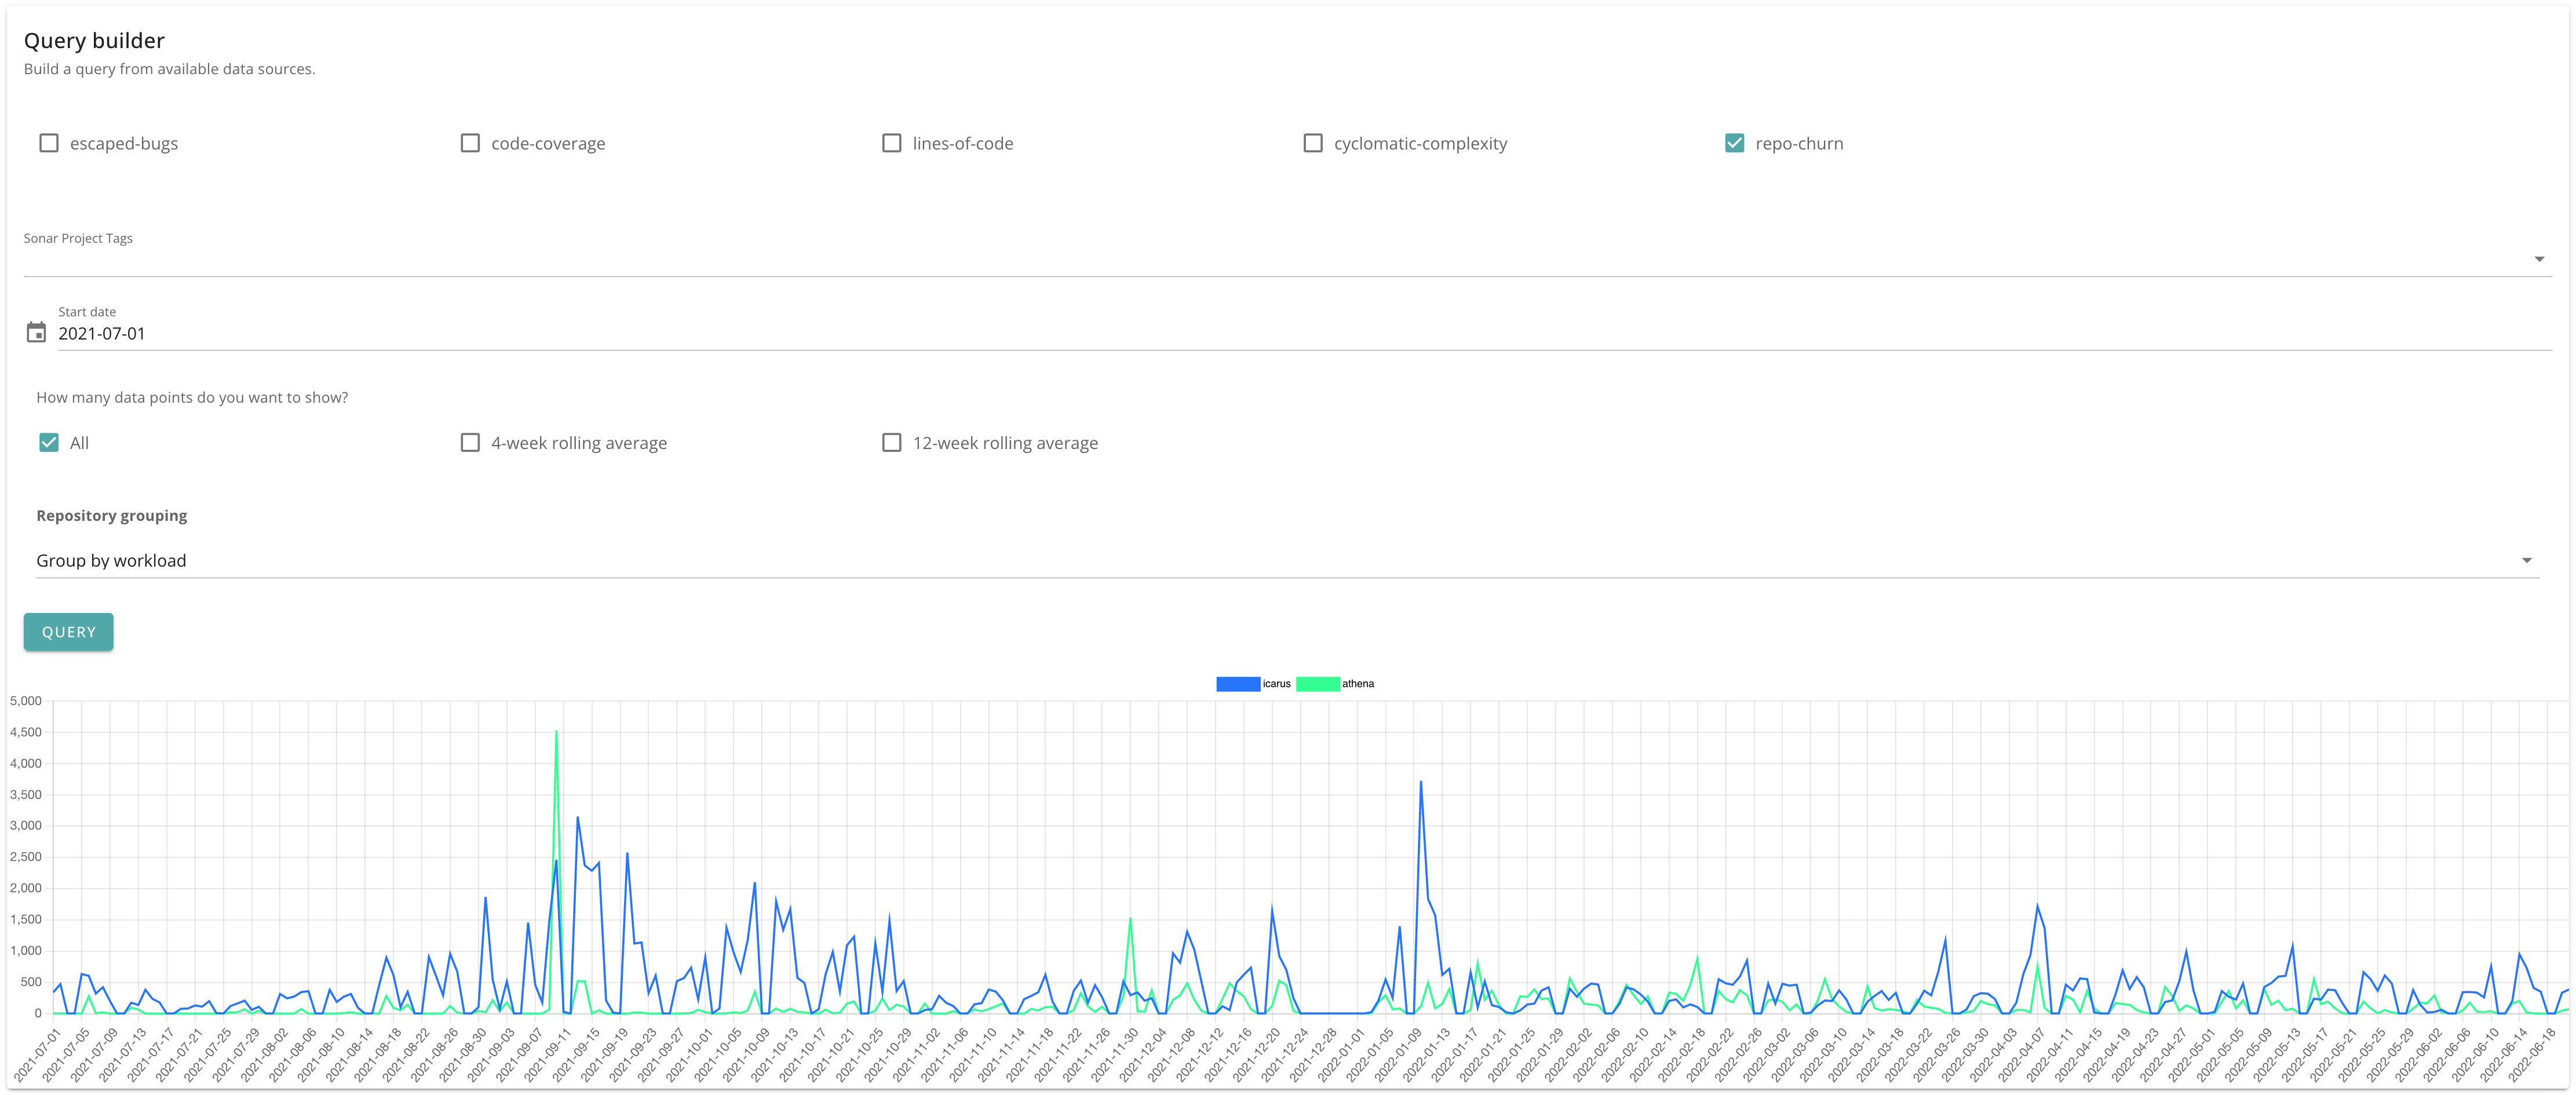2576x1095 pixels.
Task: Click the Start date input field
Action: tap(1304, 333)
